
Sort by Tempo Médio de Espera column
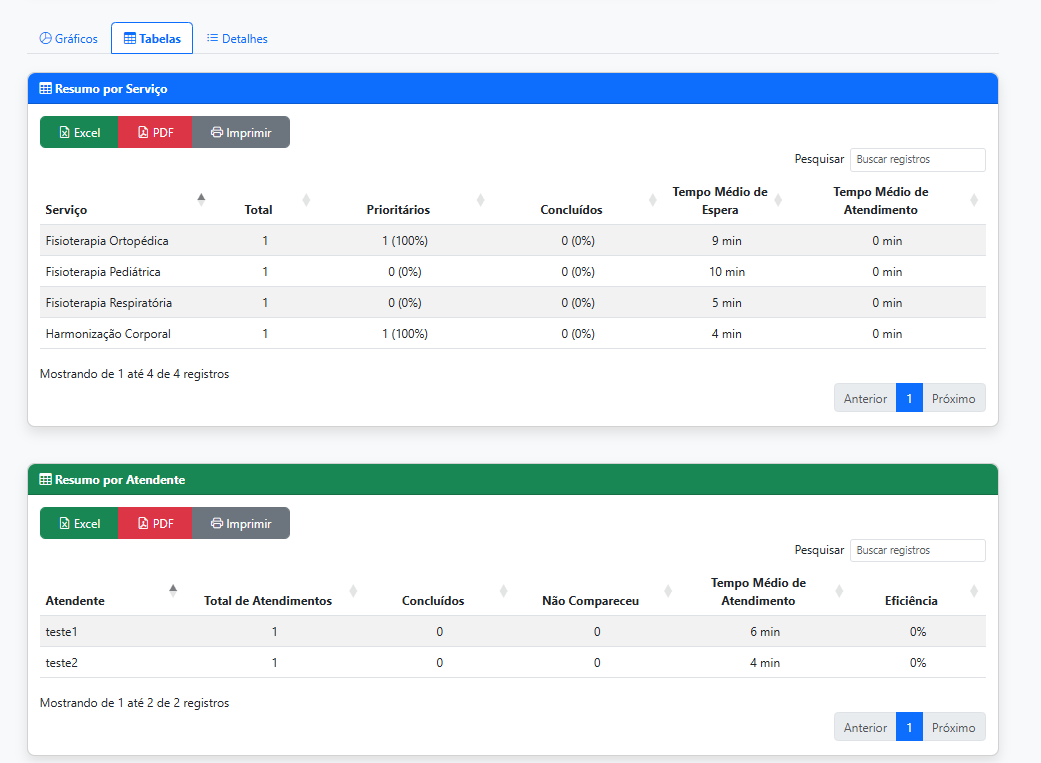[x=719, y=200]
